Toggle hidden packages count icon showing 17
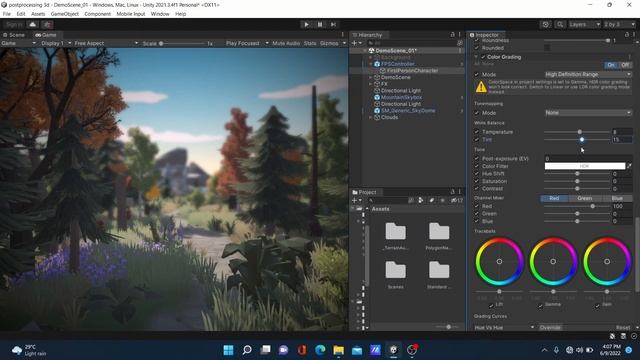Screen dimensions: 640x360 coord(457,200)
